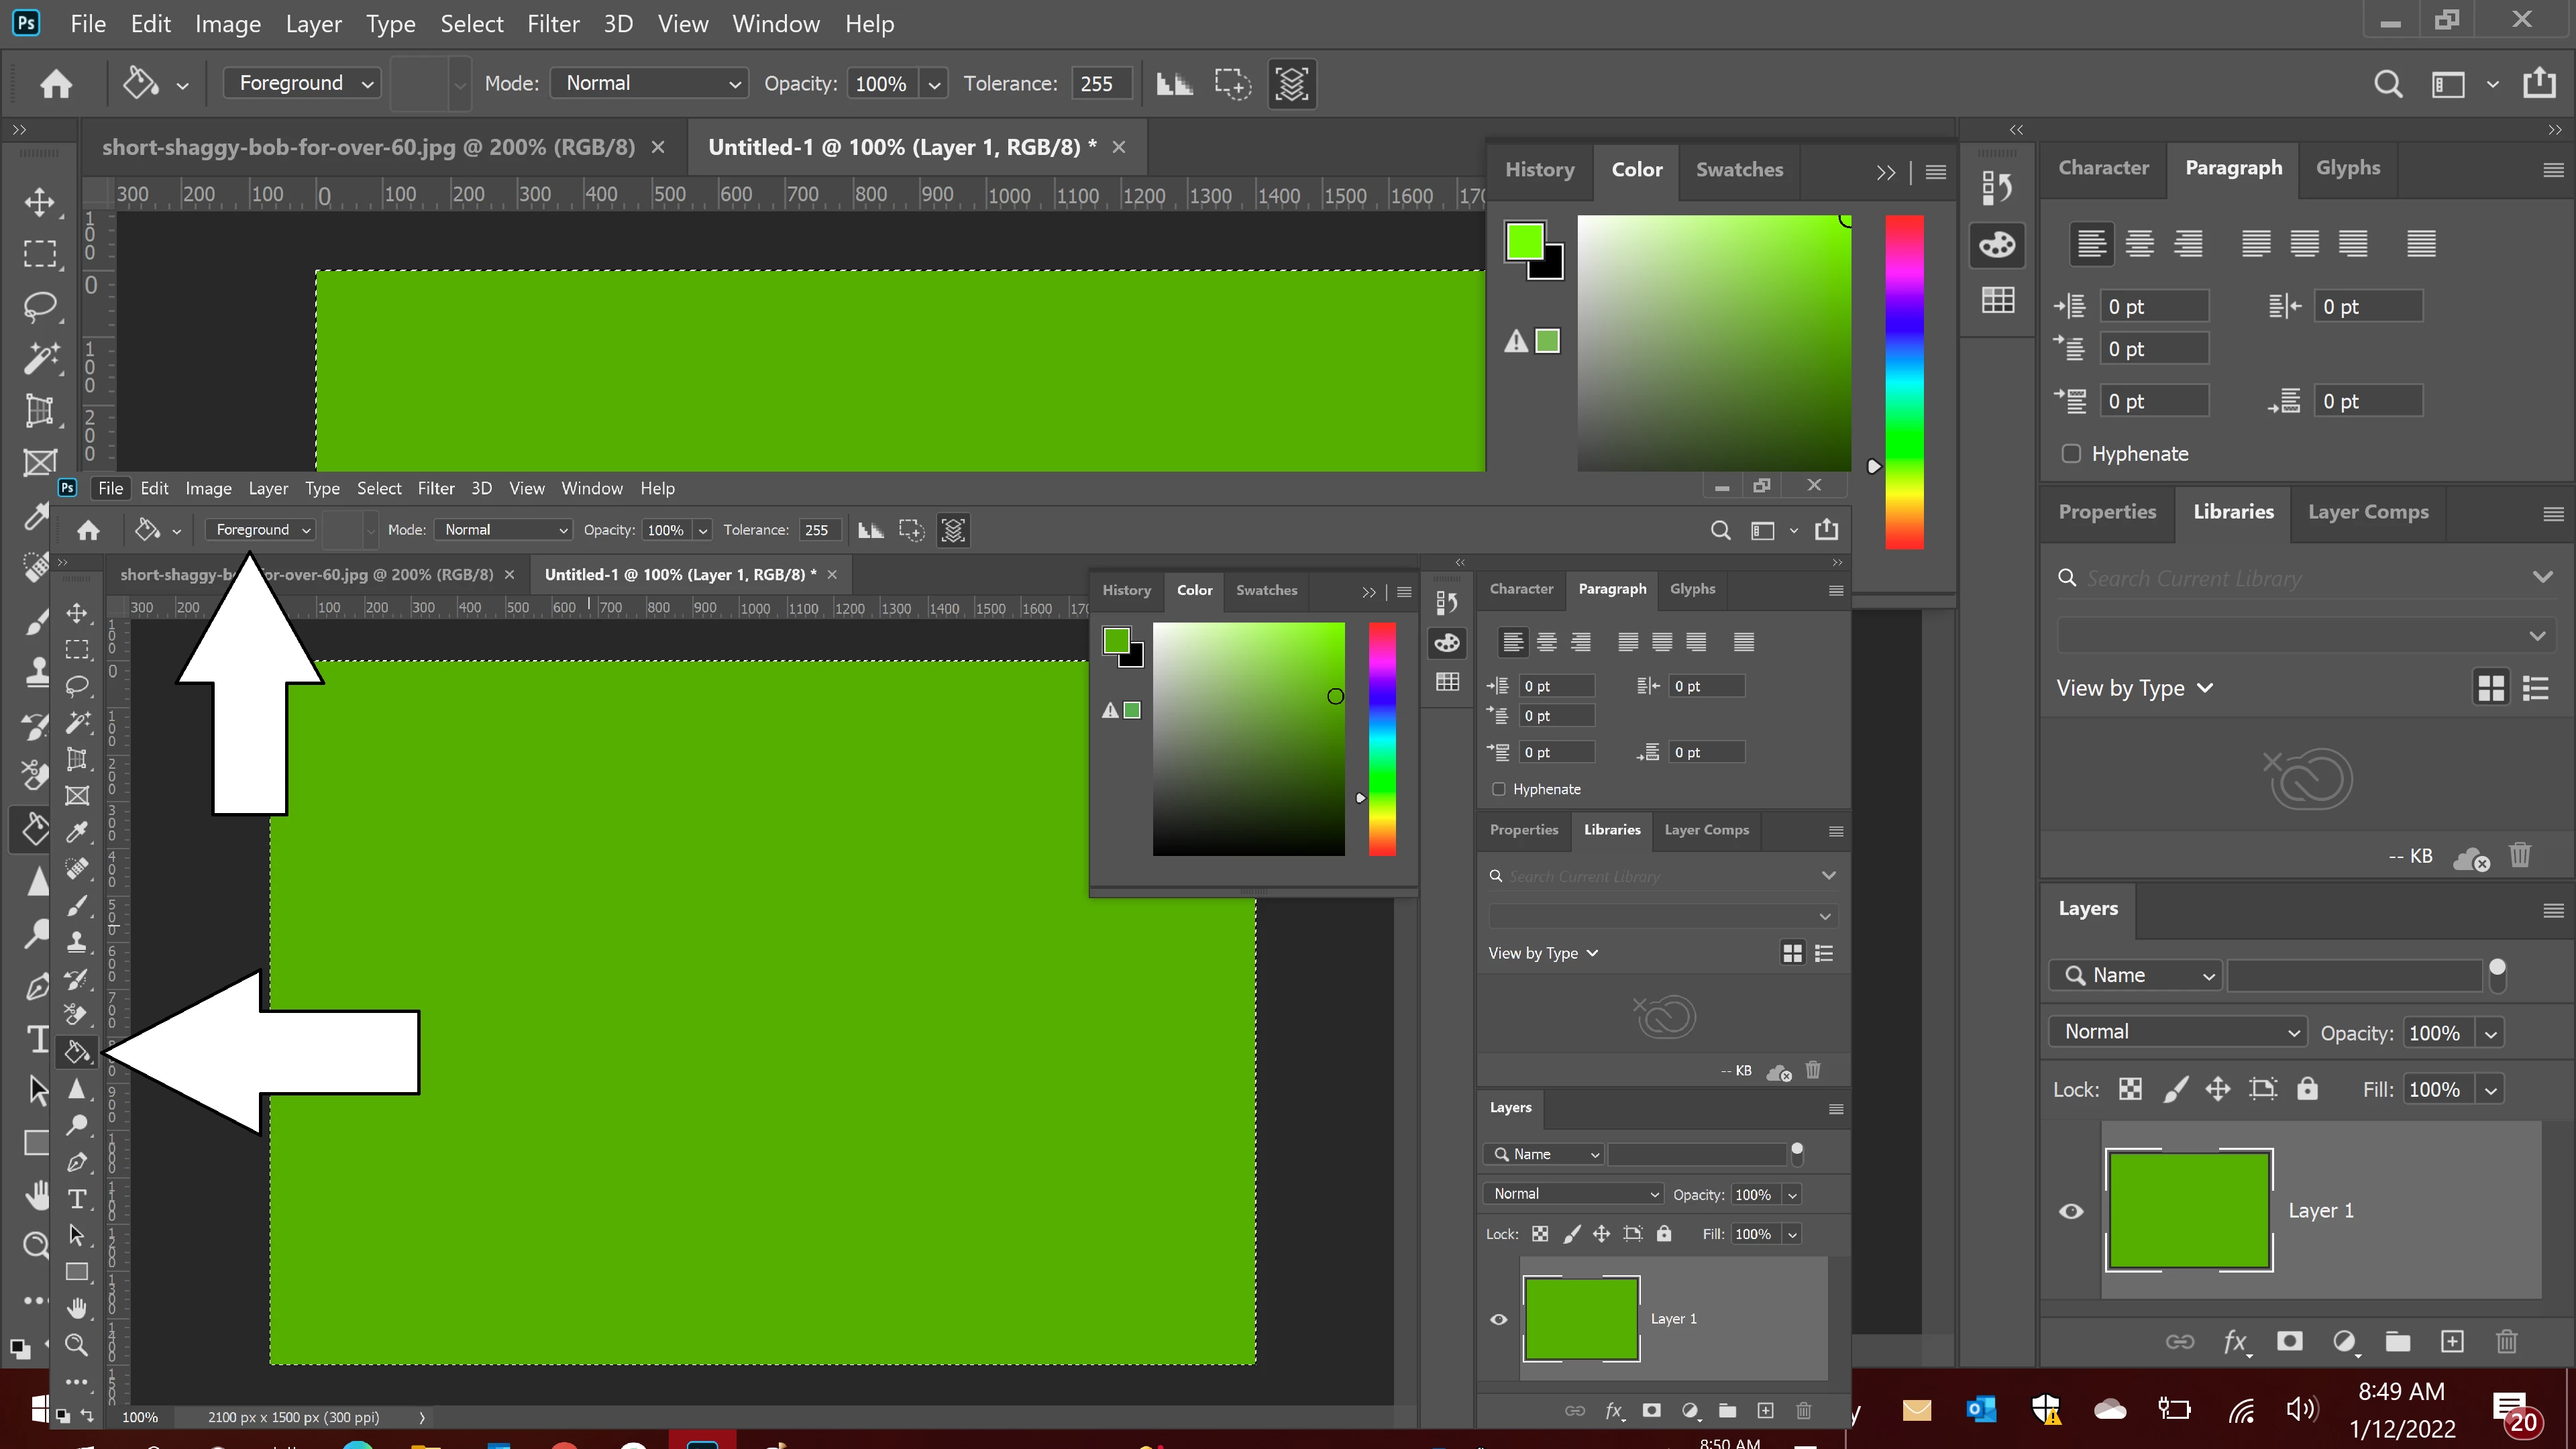Click the Home icon in options bar

pyautogui.click(x=56, y=84)
